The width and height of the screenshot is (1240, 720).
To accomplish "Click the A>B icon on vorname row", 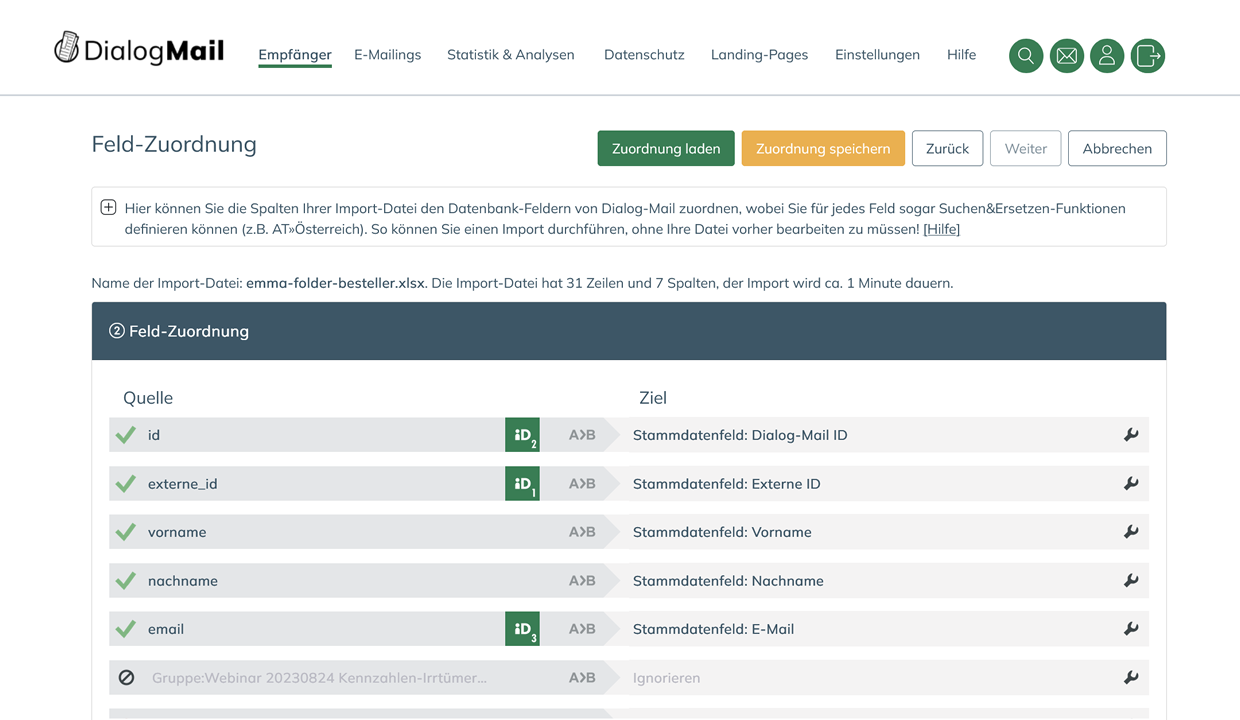I will click(582, 532).
